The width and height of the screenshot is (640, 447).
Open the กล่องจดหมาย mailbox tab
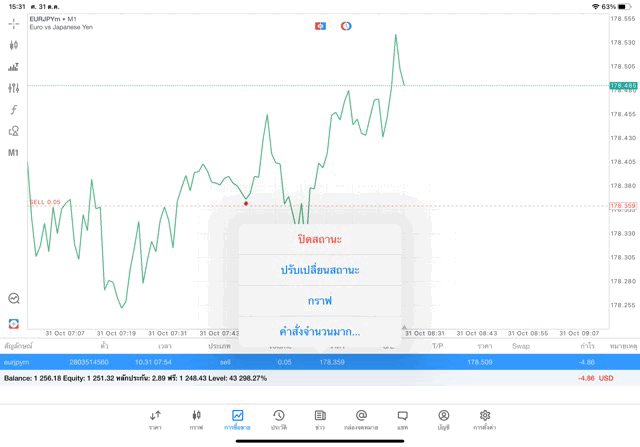[361, 419]
